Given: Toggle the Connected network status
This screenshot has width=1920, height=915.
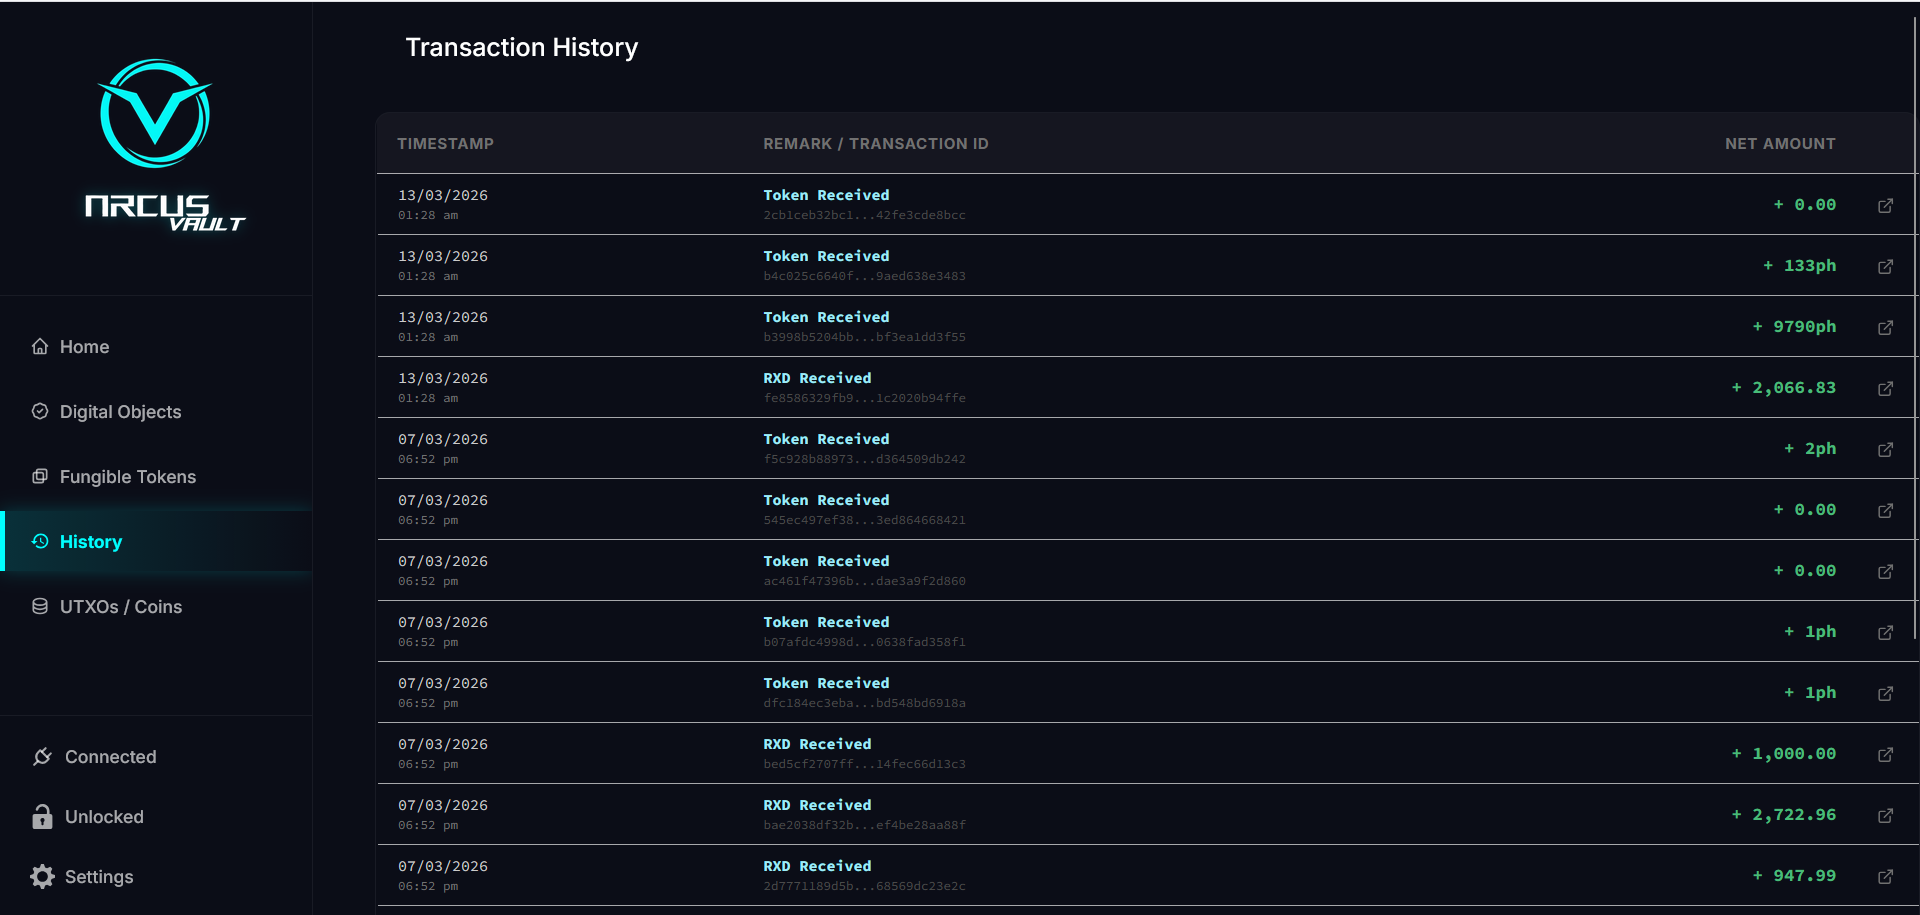Looking at the screenshot, I should [x=94, y=757].
